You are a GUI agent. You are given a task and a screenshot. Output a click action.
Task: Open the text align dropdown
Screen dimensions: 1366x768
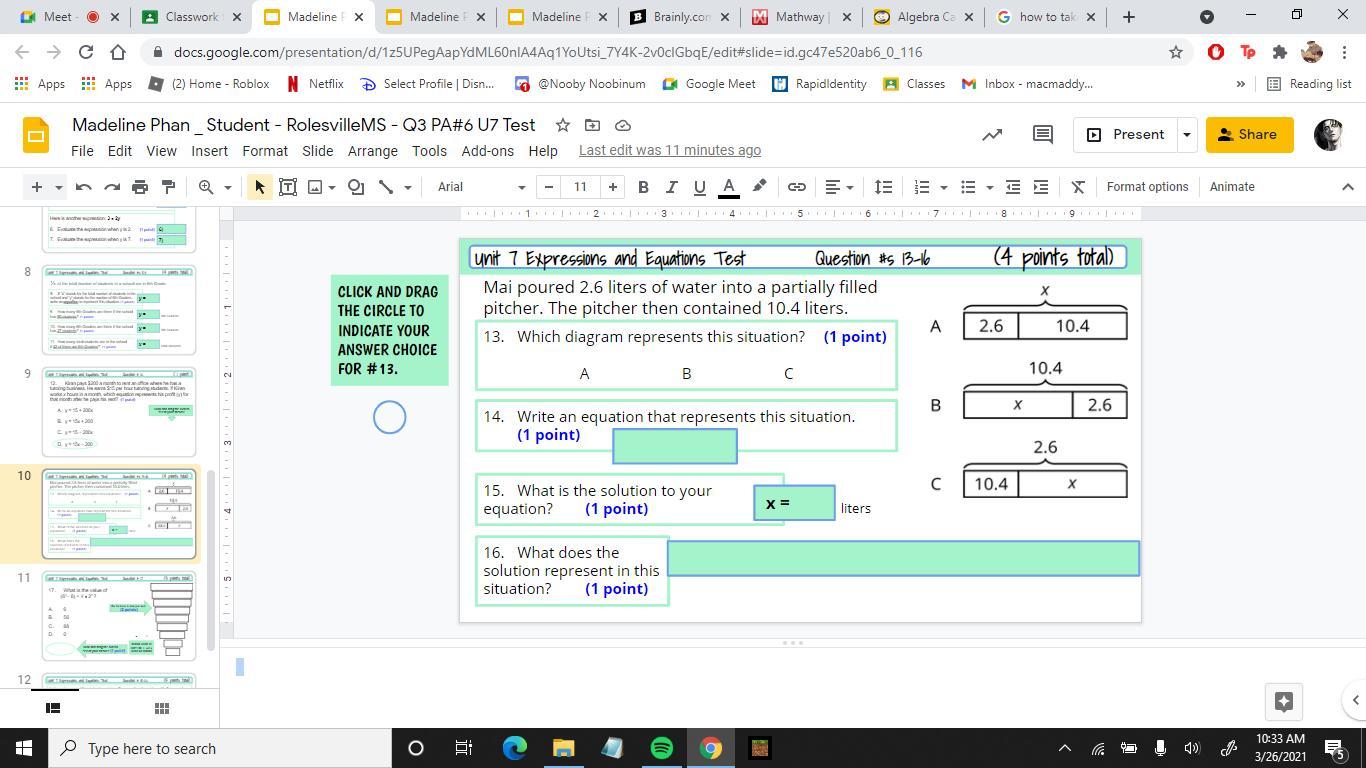838,187
